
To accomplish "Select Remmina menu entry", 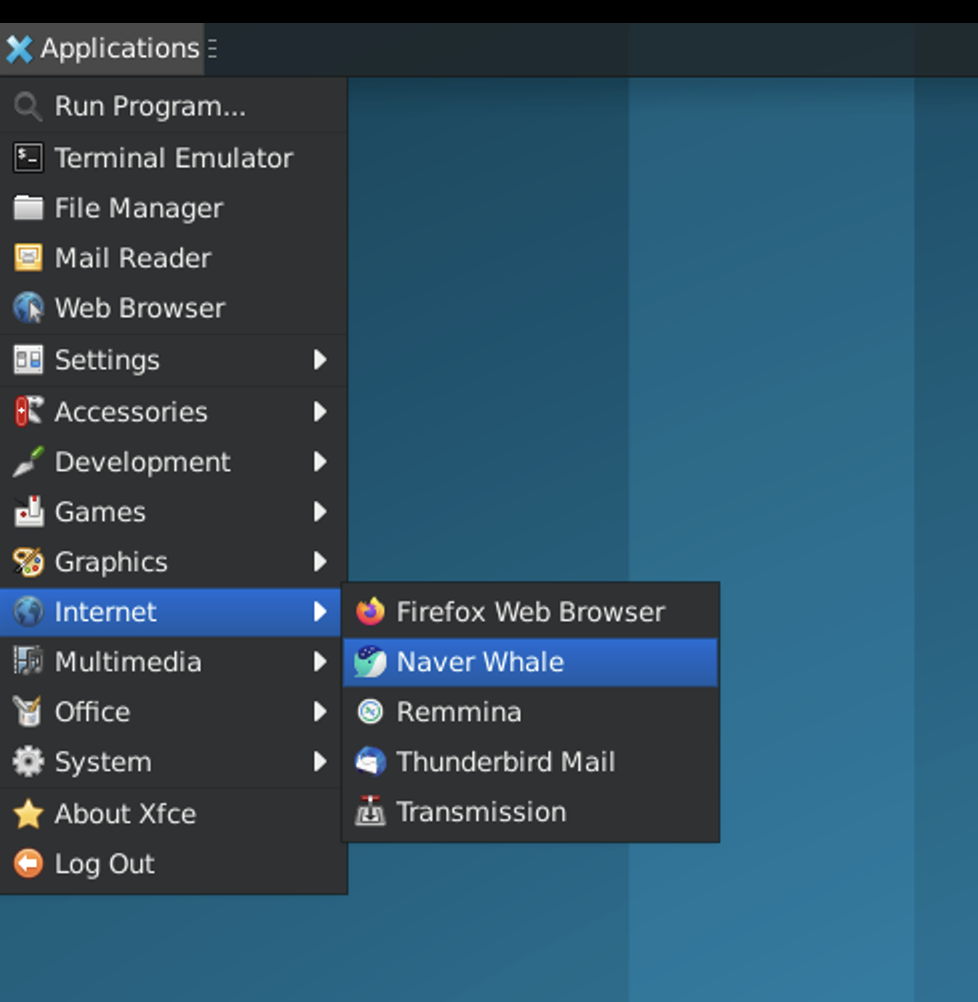I will (530, 712).
